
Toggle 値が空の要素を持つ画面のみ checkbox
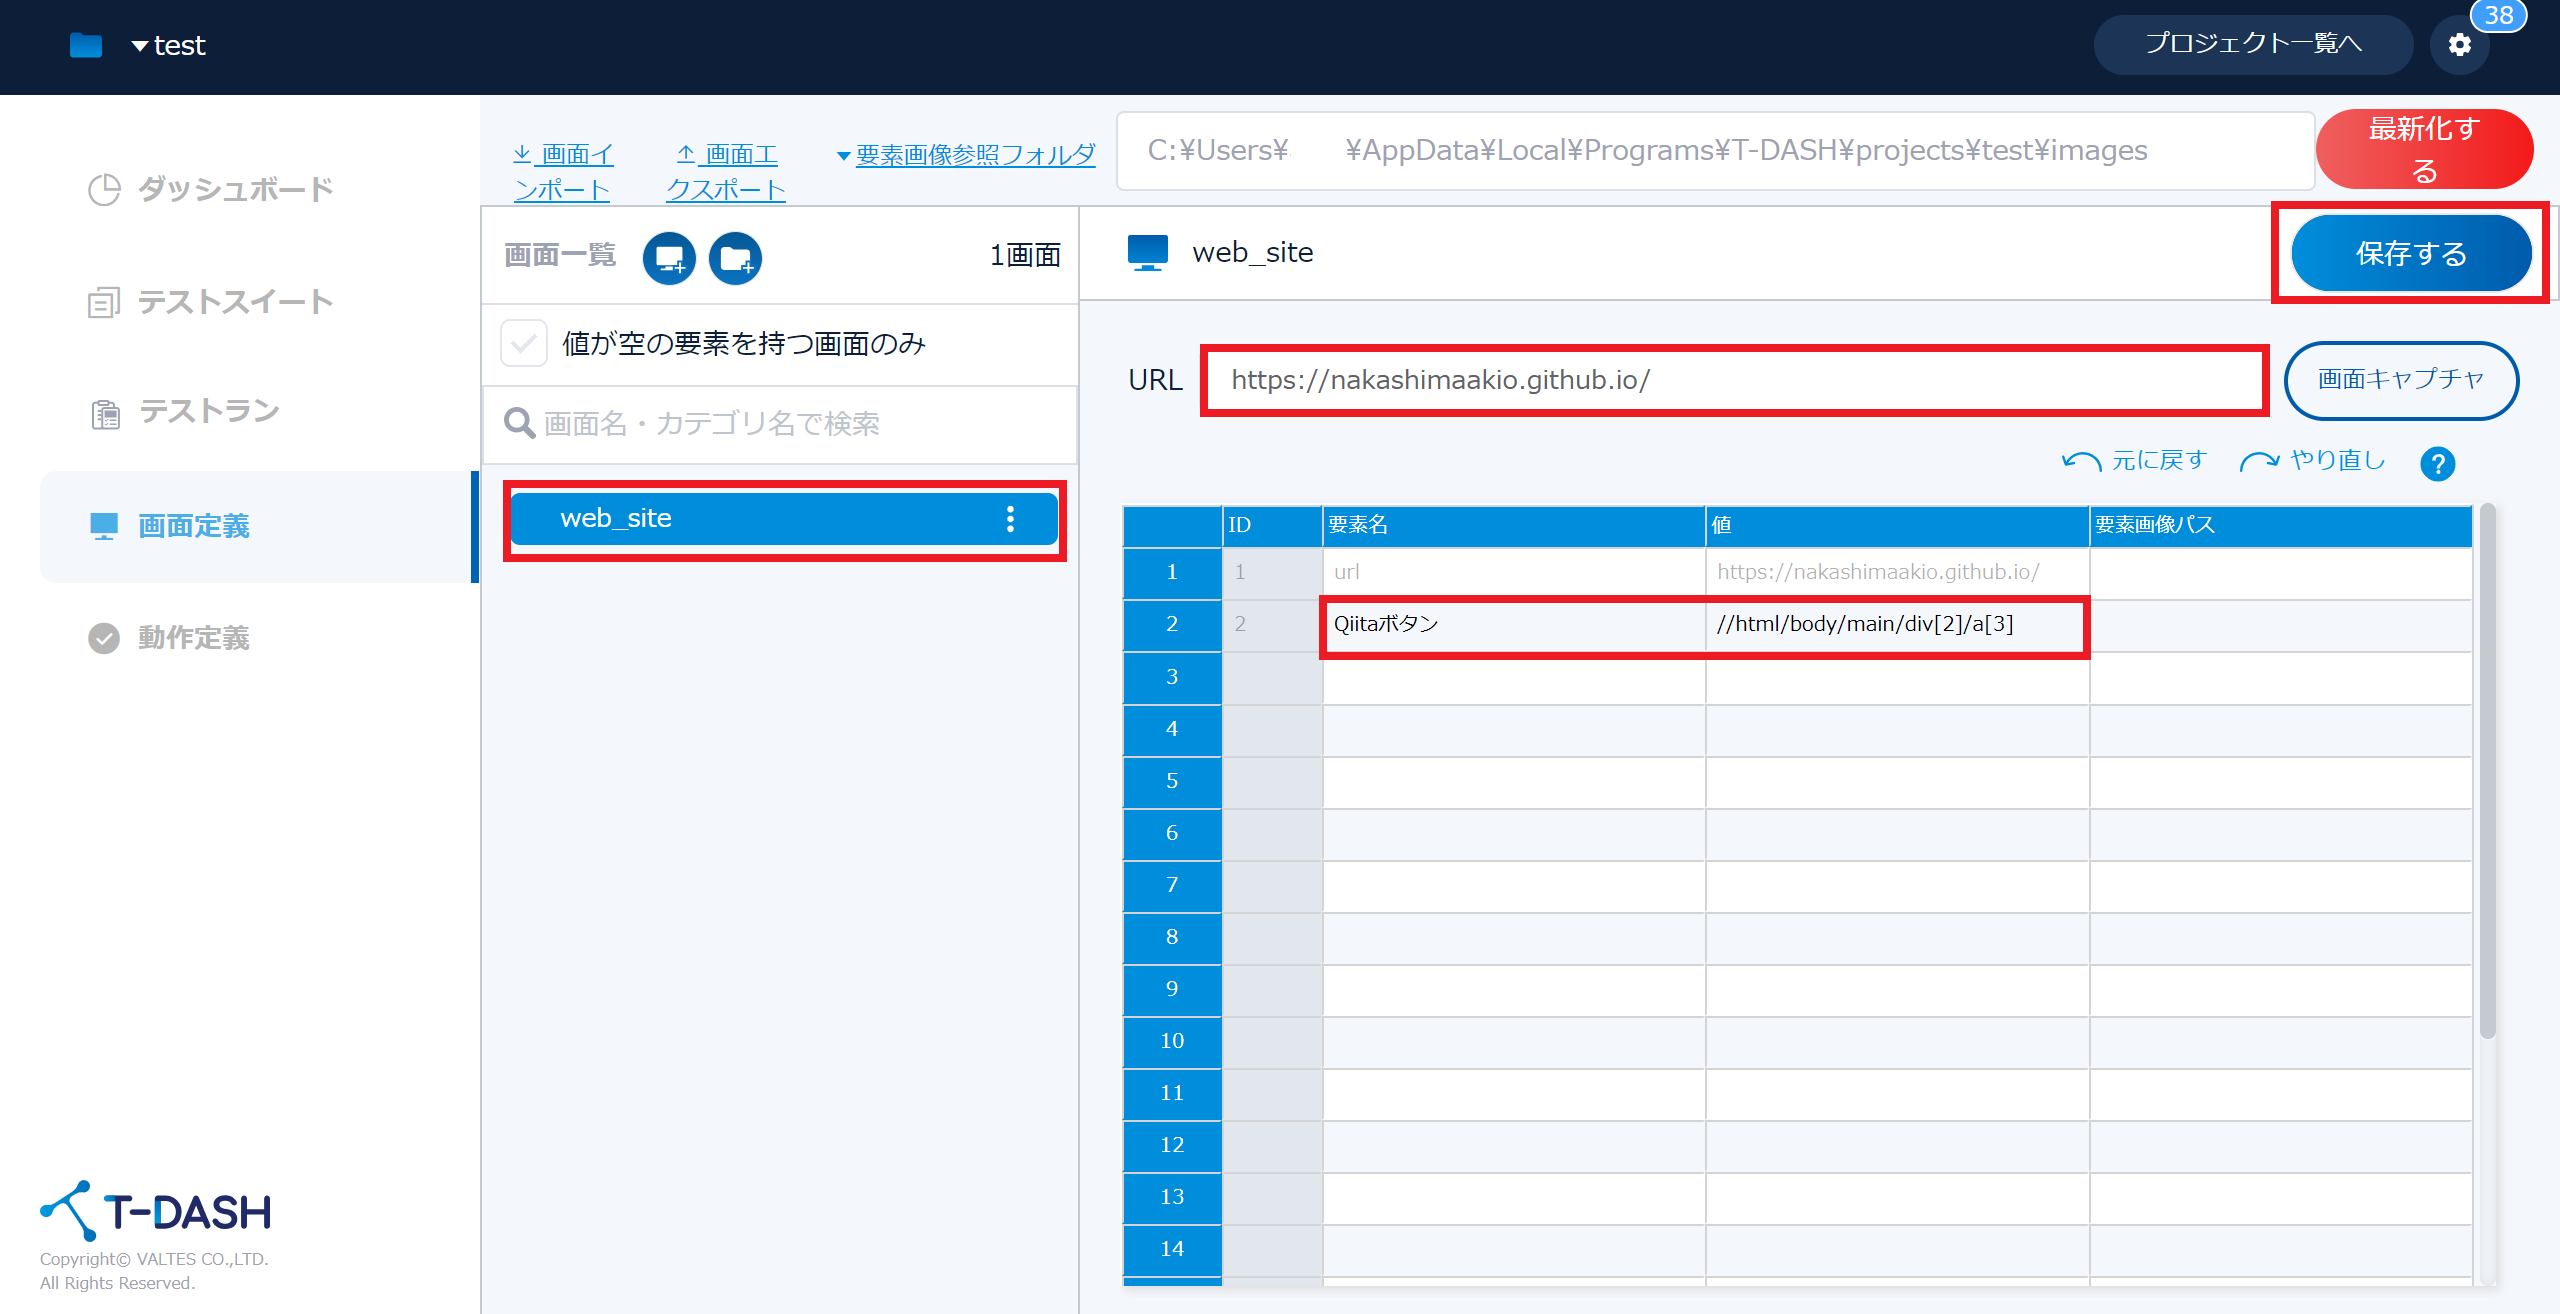tap(524, 344)
